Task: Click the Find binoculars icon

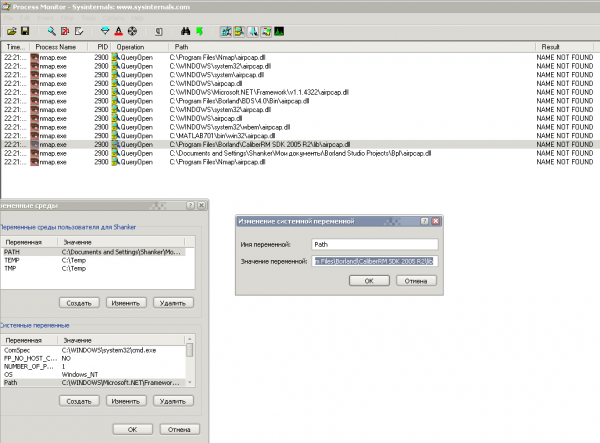Action: pyautogui.click(x=186, y=31)
